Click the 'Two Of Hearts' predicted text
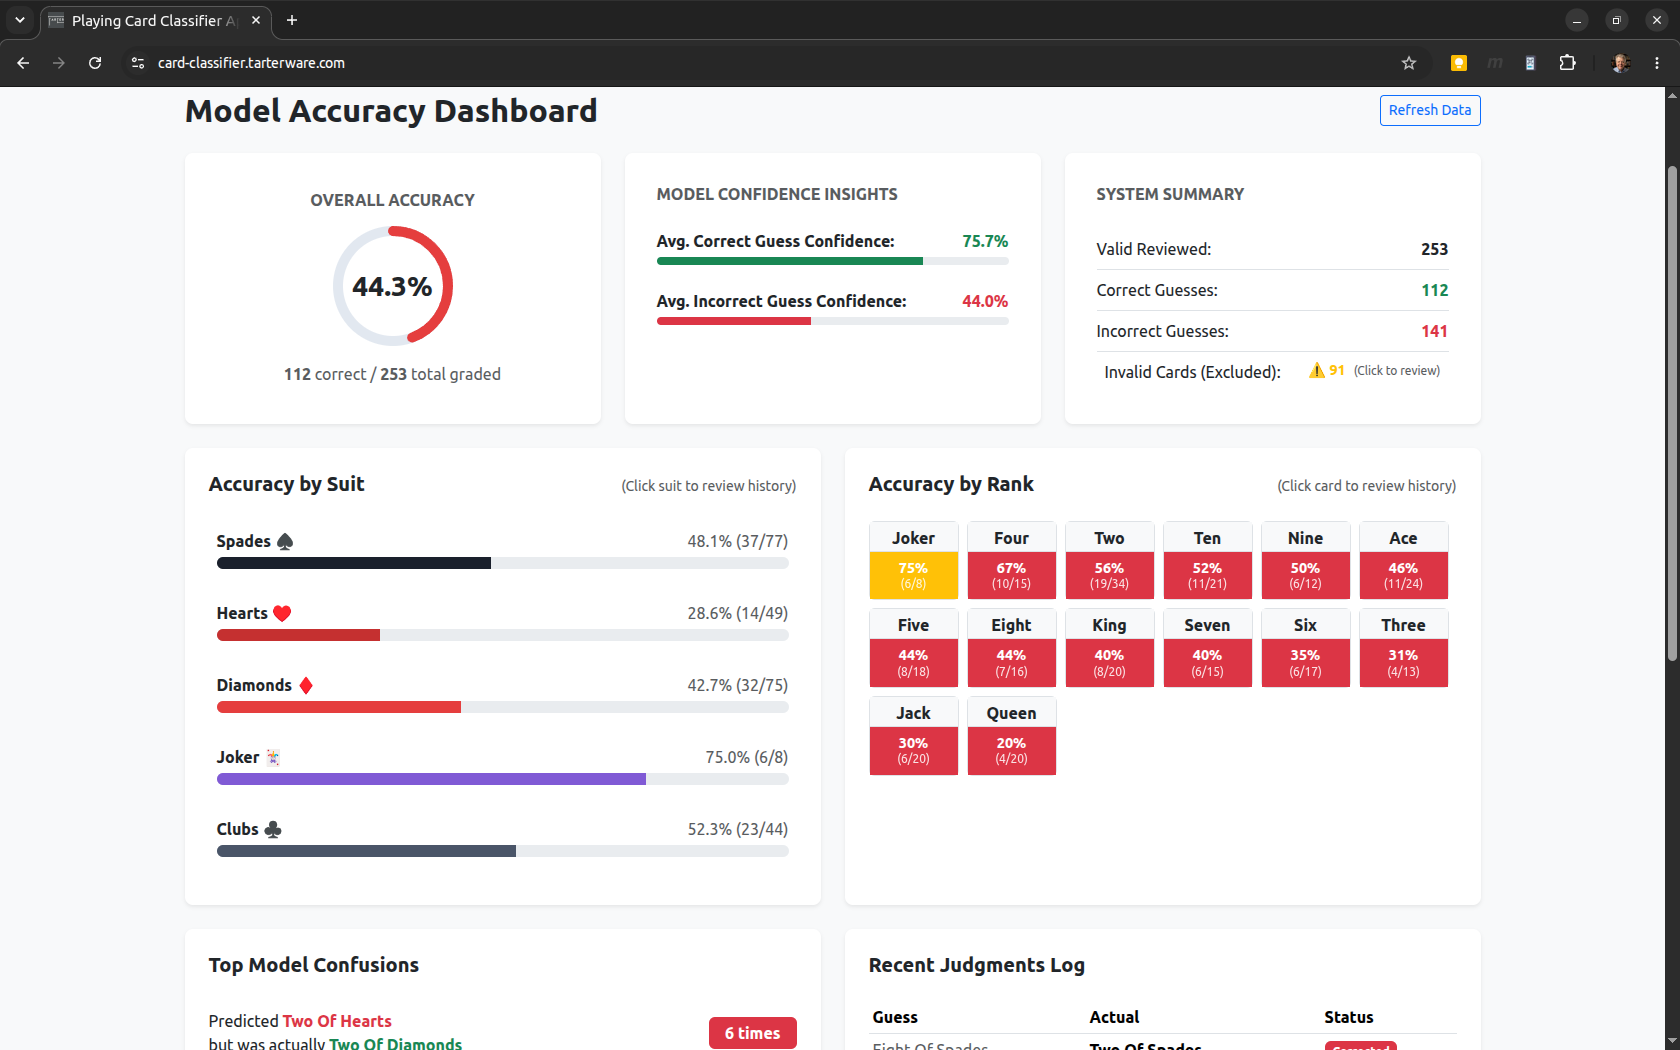The image size is (1680, 1050). point(337,1021)
